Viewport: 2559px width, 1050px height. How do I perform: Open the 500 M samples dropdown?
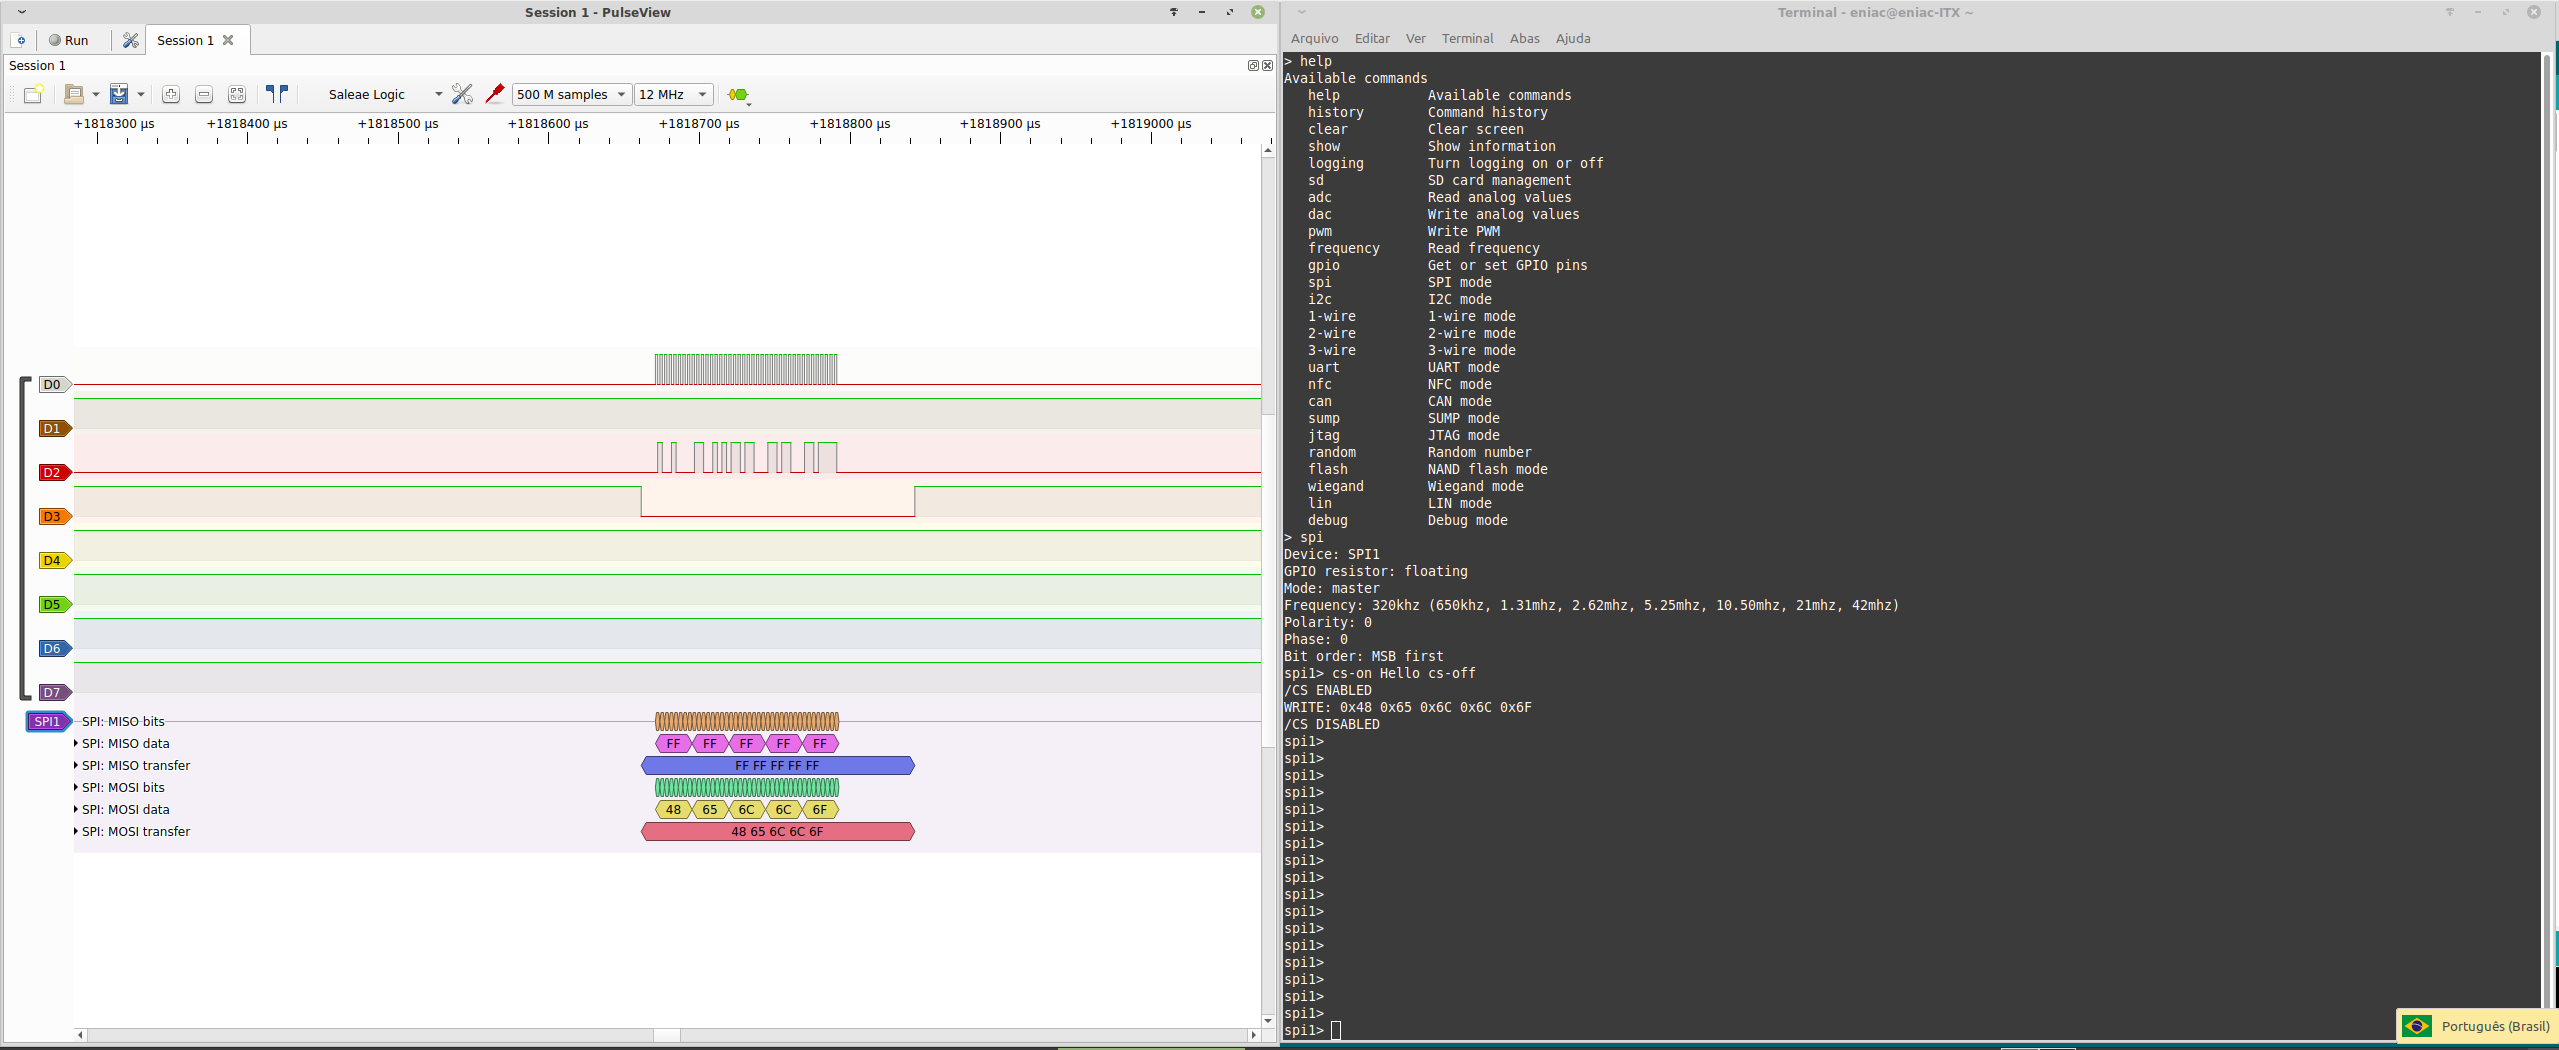click(x=571, y=94)
